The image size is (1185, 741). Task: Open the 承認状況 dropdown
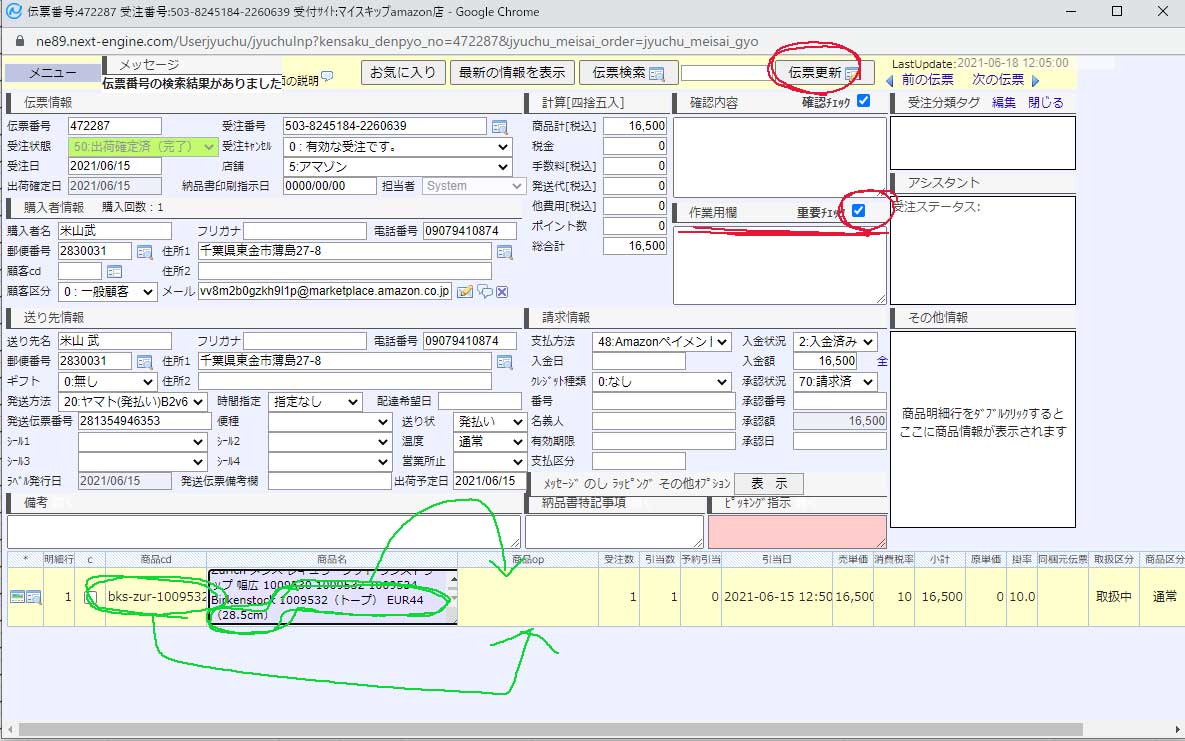click(836, 382)
